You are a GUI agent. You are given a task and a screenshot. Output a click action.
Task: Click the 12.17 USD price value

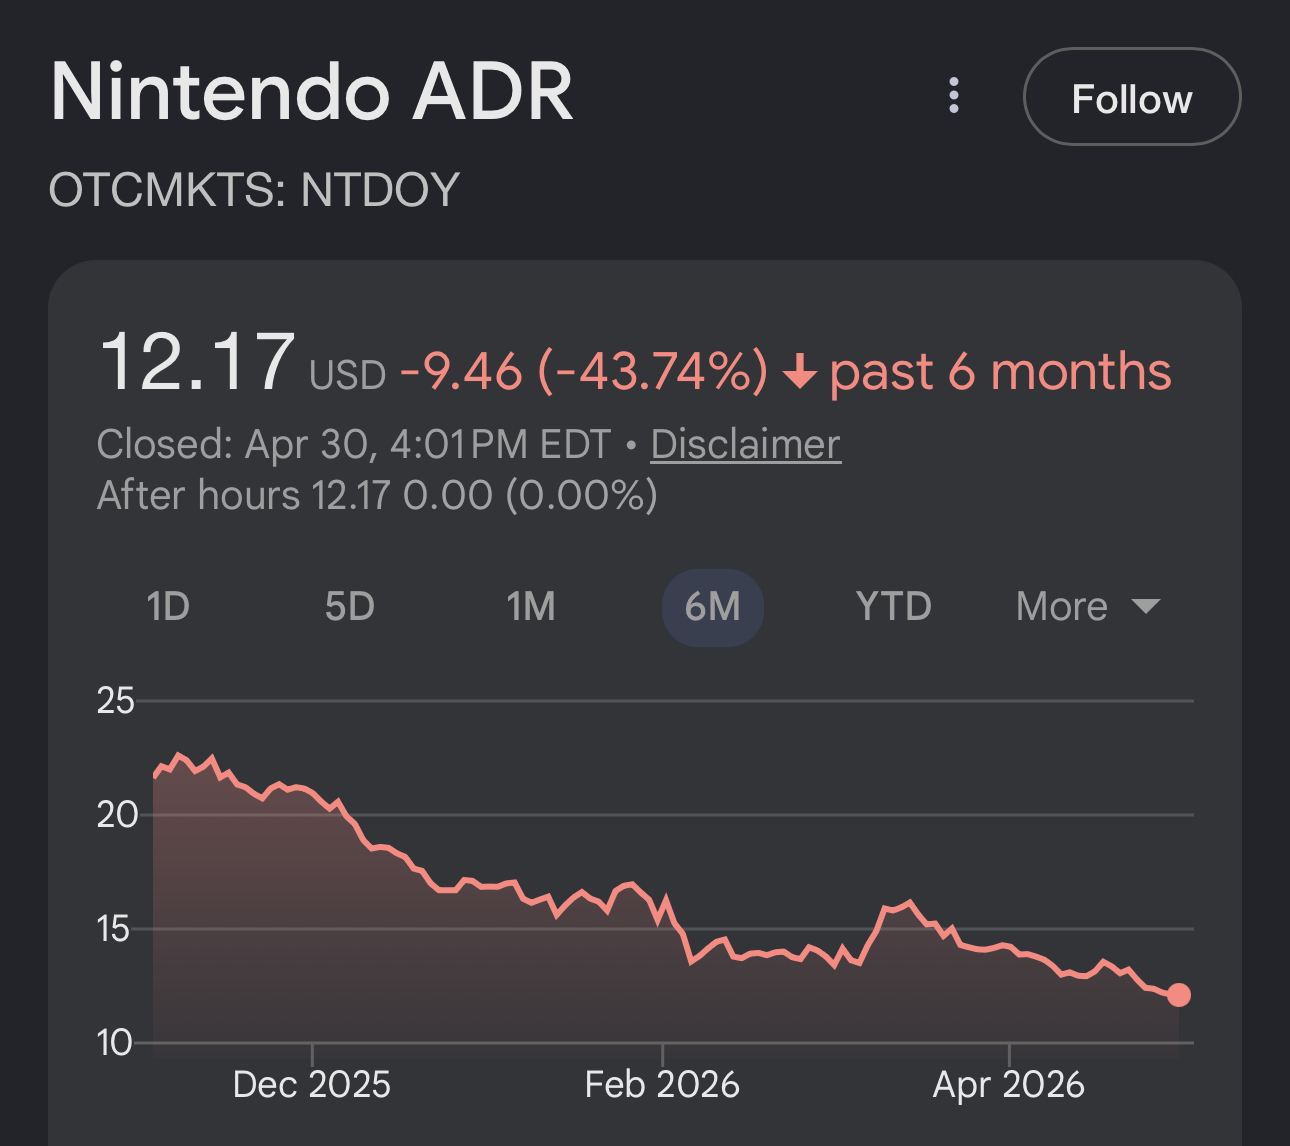point(242,362)
